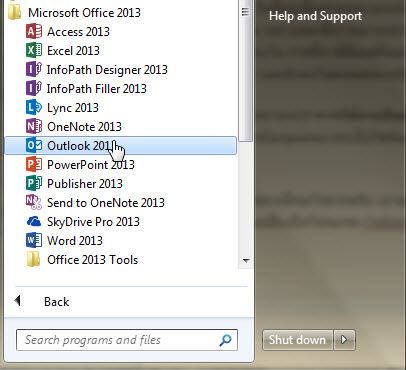Click the Send to OneNote 2013 icon
406x370 pixels.
[34, 203]
